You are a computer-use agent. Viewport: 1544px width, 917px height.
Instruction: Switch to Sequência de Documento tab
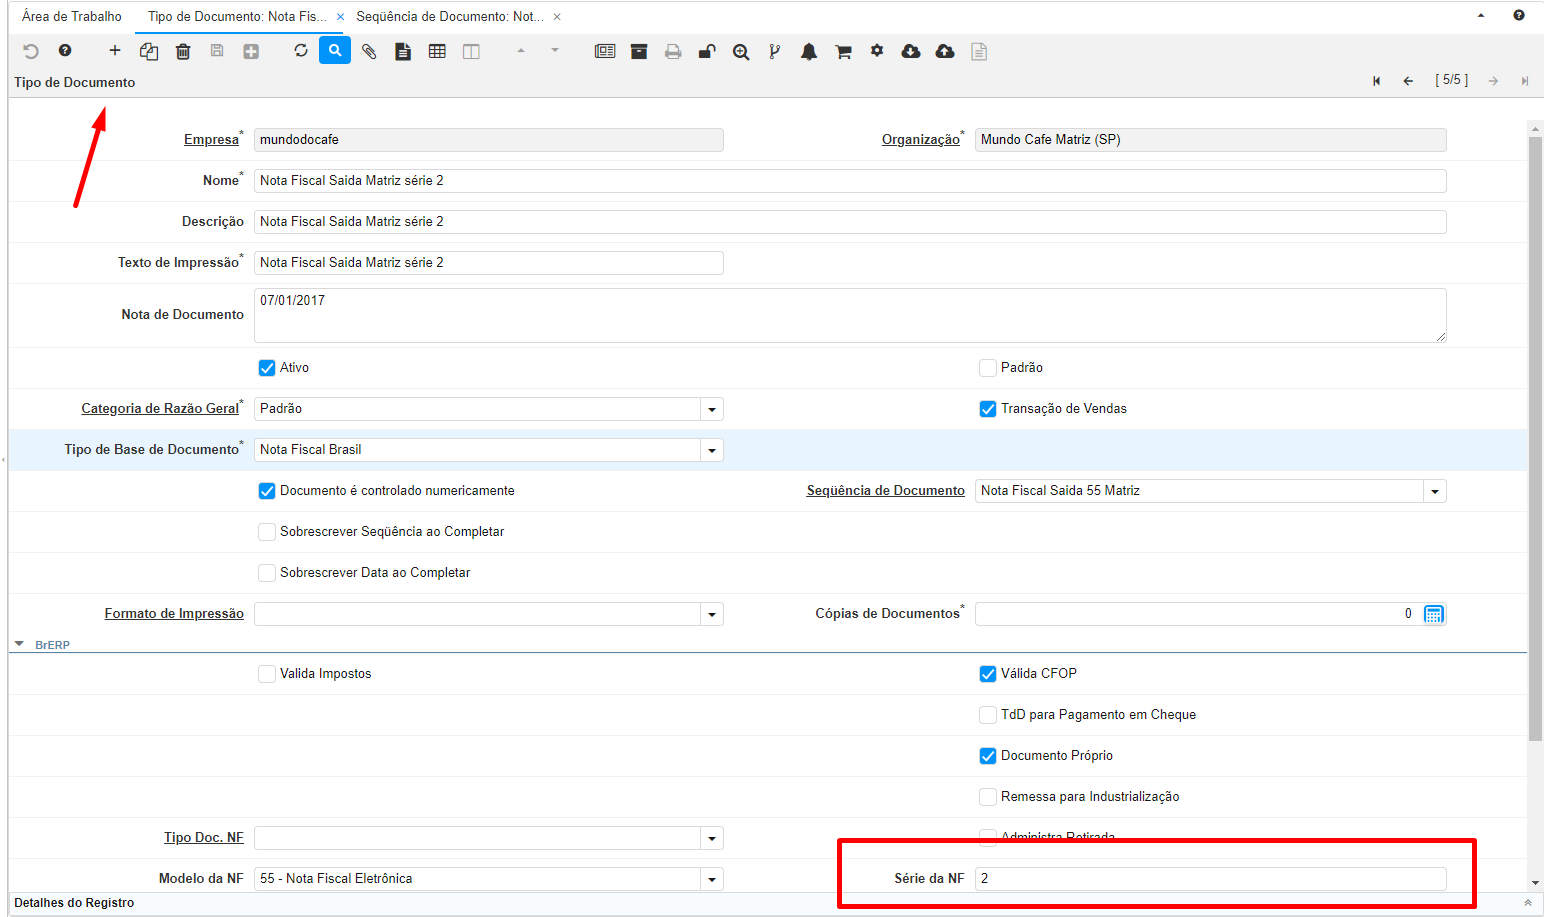[450, 17]
